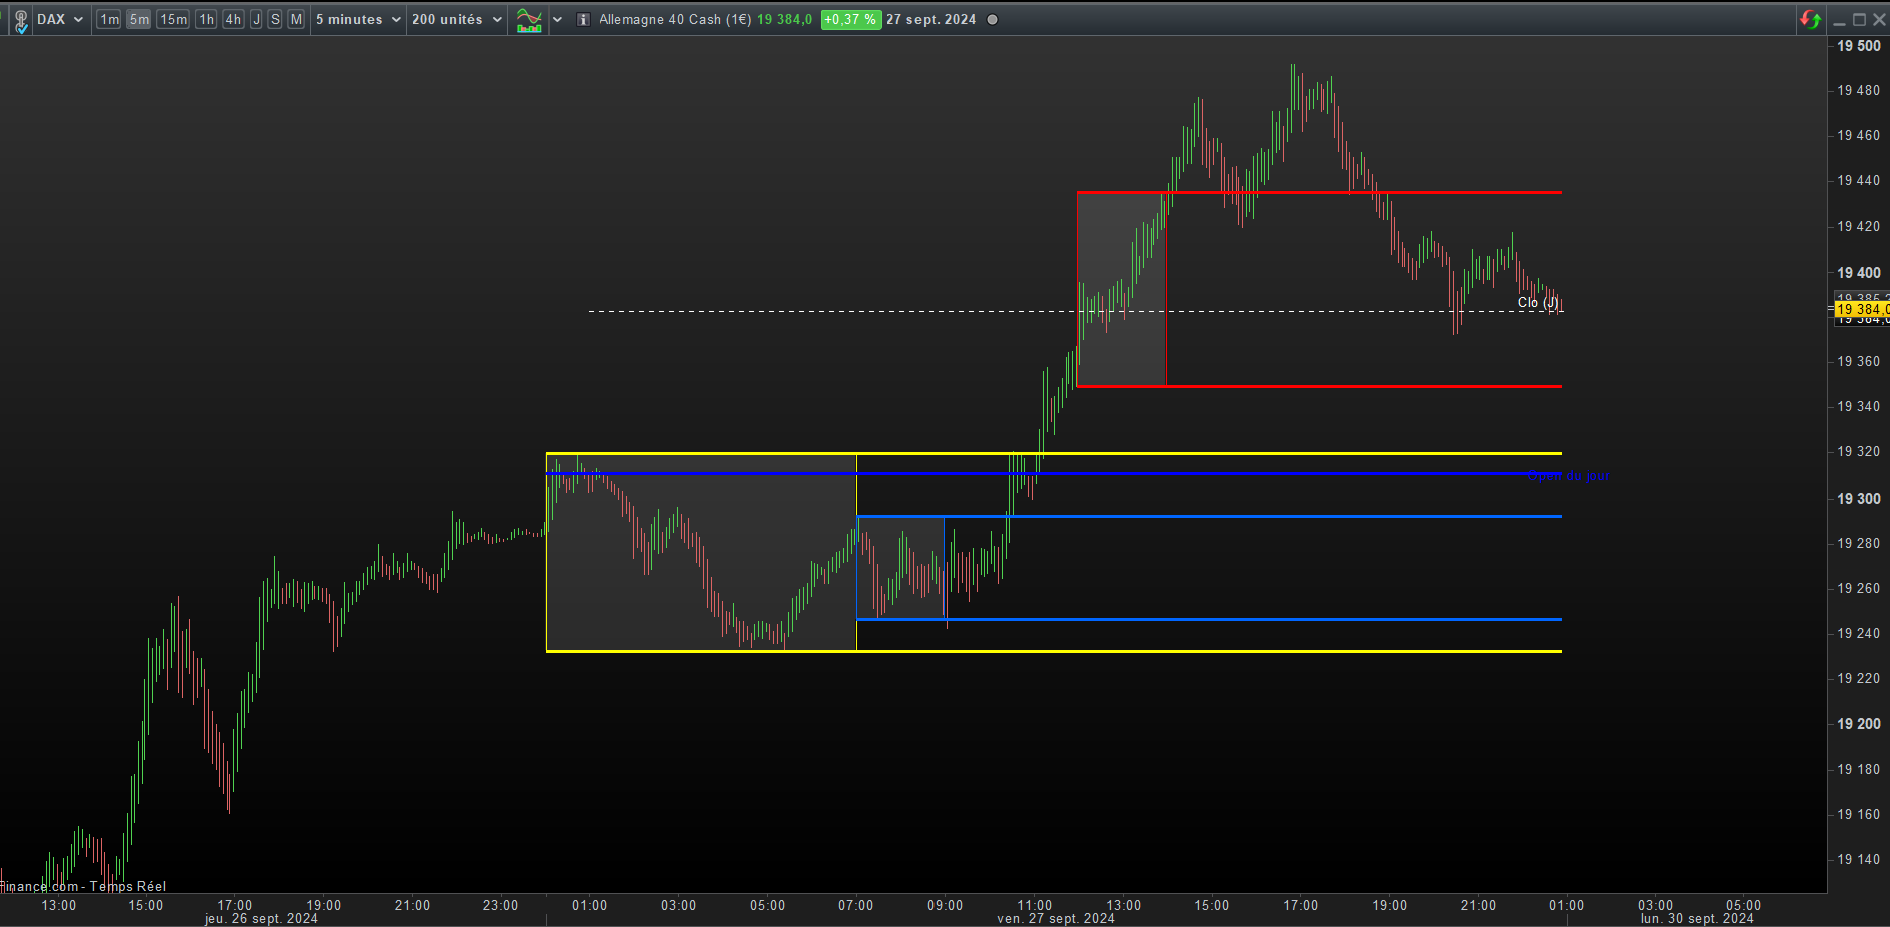Select the weekly S timeframe
Image resolution: width=1890 pixels, height=927 pixels.
275,19
